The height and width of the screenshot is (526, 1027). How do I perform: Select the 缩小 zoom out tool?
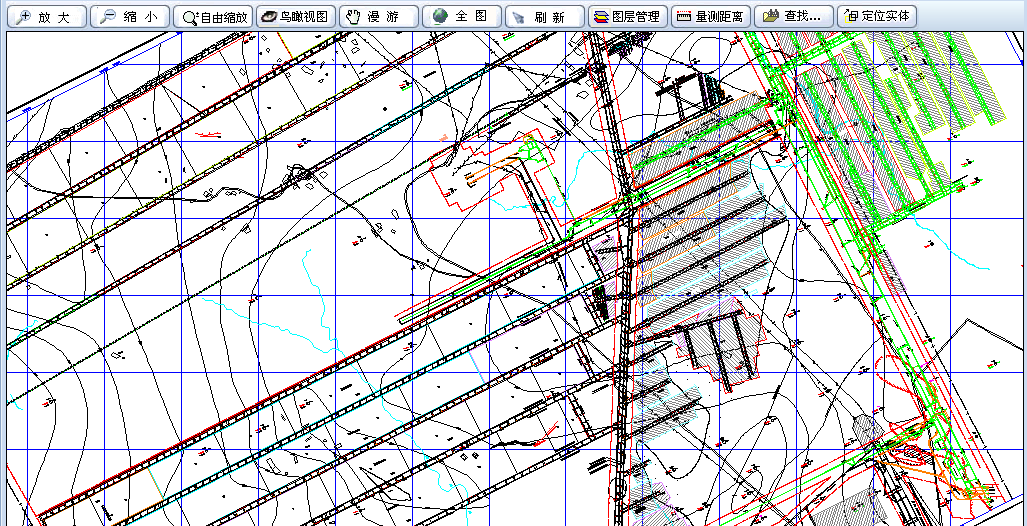[x=128, y=16]
